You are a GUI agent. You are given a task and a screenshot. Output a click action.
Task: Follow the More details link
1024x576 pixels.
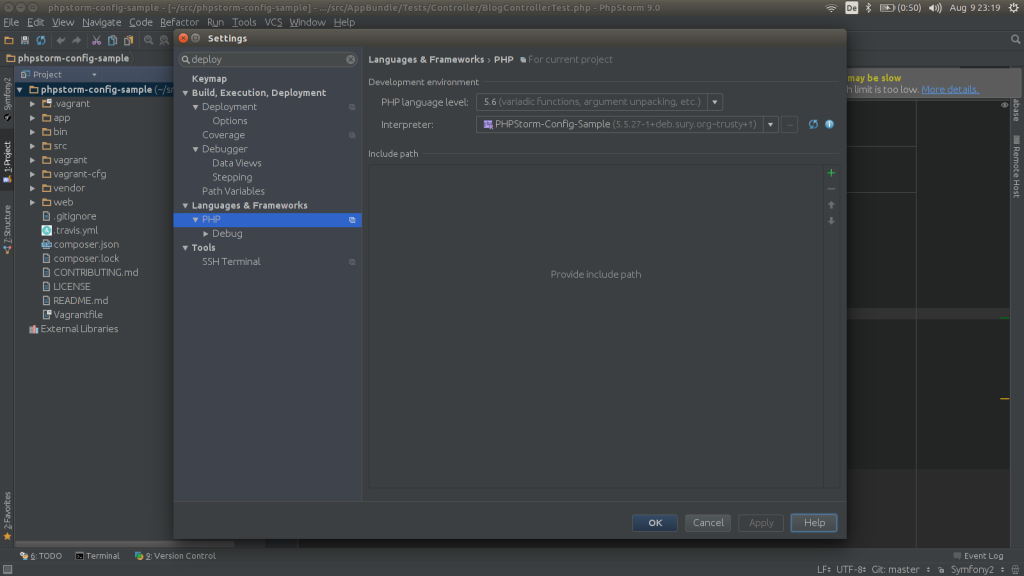coord(950,89)
